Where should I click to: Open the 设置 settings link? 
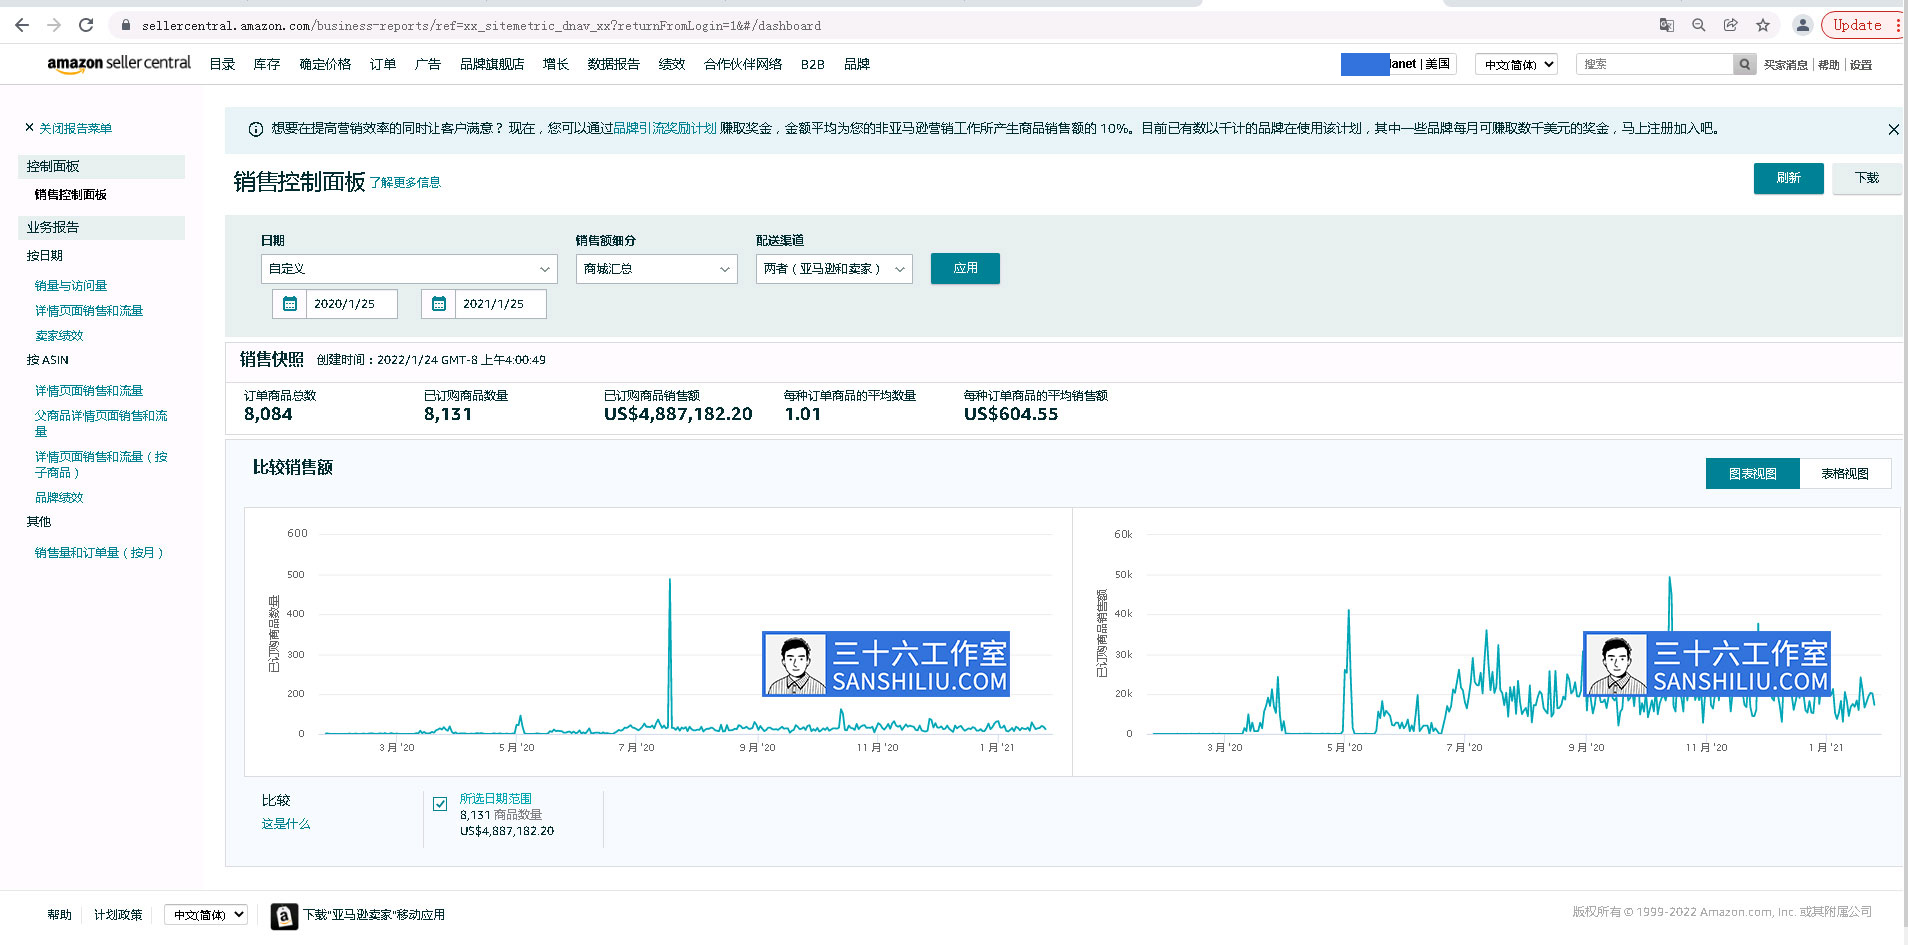click(x=1861, y=65)
